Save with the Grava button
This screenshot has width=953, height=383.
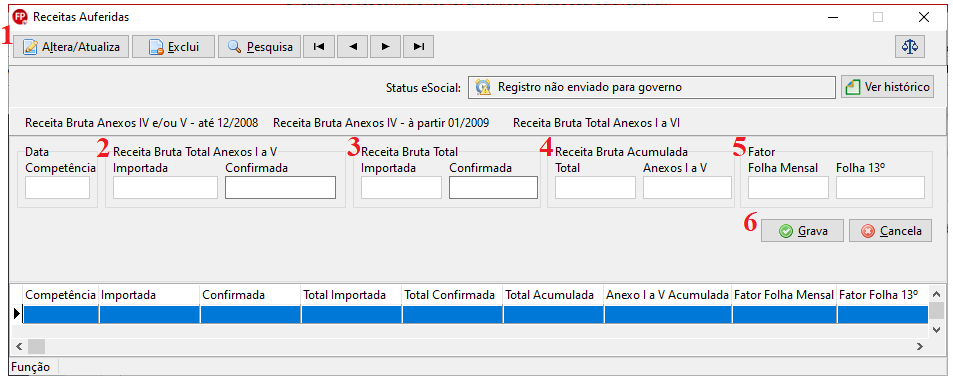(x=802, y=231)
